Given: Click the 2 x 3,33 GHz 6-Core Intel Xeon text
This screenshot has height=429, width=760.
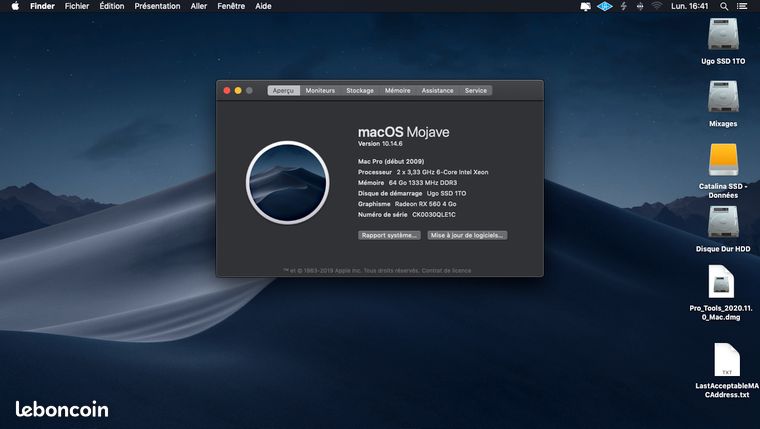Looking at the screenshot, I should click(443, 172).
